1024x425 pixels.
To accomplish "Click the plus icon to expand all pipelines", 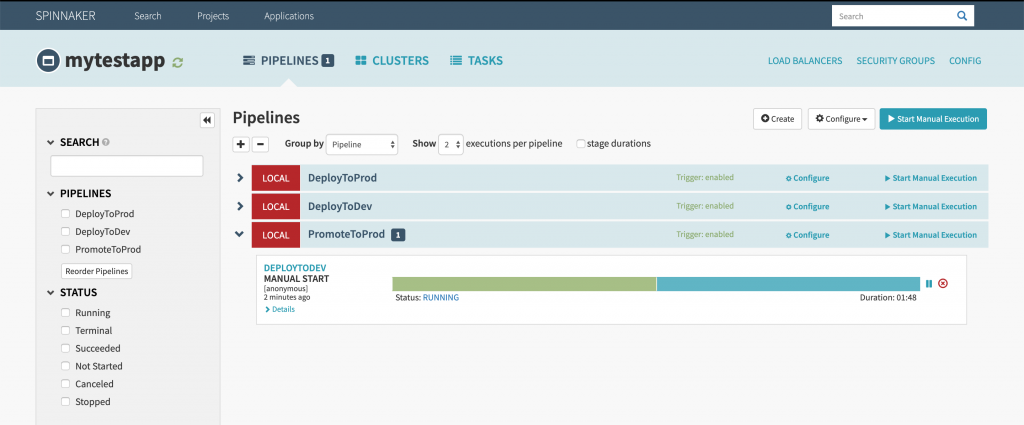I will [241, 144].
